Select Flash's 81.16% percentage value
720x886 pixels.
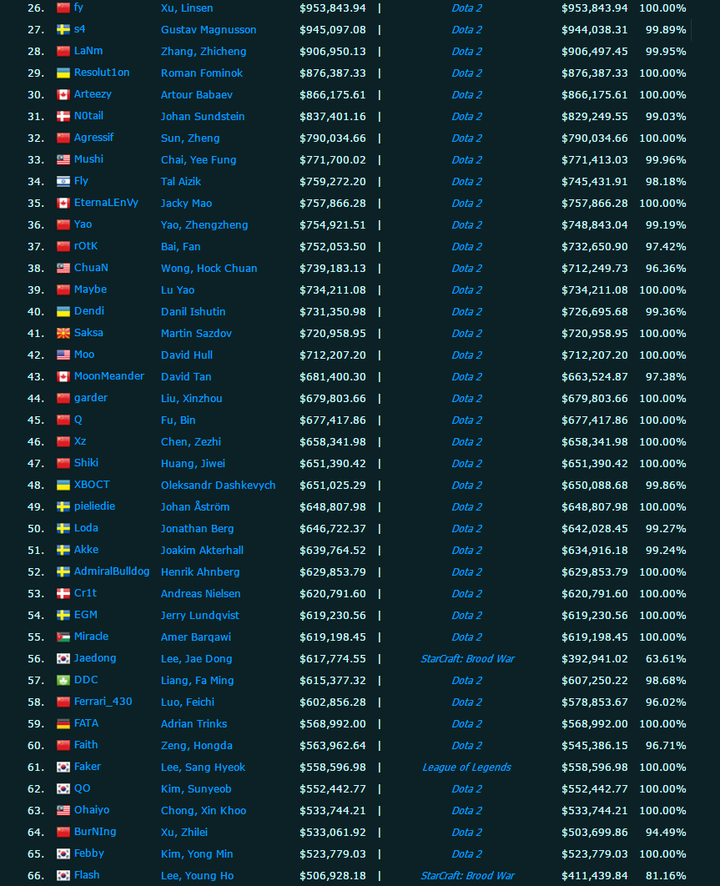(666, 876)
